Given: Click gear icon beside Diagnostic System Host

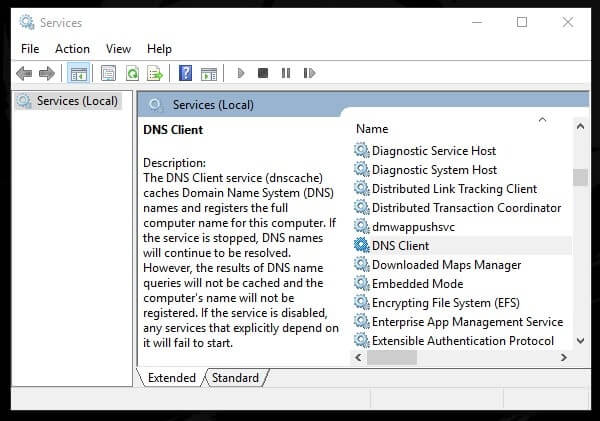Looking at the screenshot, I should (x=362, y=169).
